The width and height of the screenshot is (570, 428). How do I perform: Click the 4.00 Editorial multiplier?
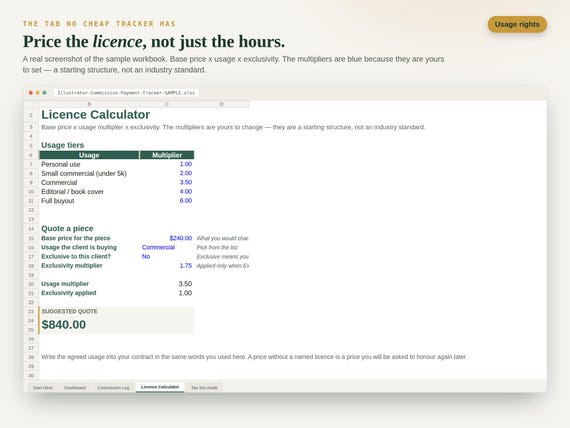[x=186, y=192]
